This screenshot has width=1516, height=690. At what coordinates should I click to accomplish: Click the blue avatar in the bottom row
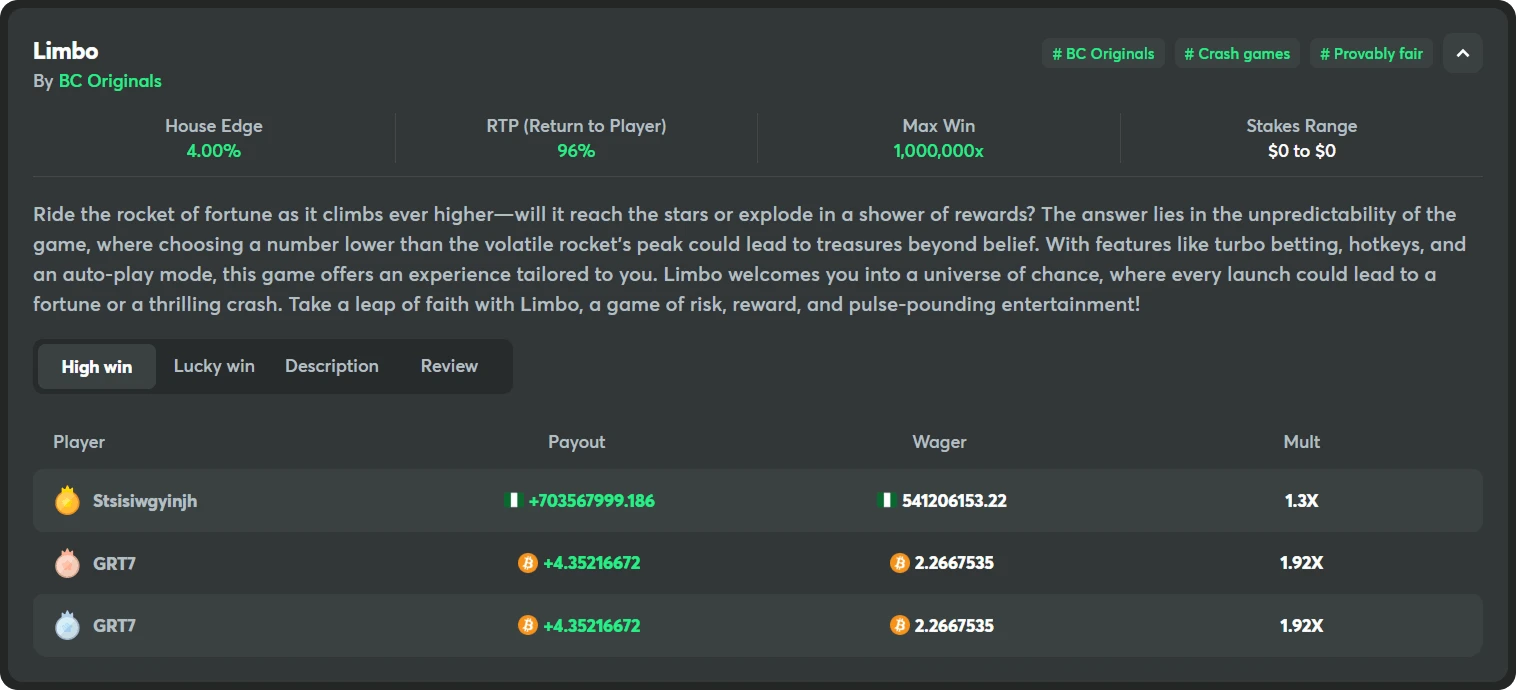pos(66,625)
